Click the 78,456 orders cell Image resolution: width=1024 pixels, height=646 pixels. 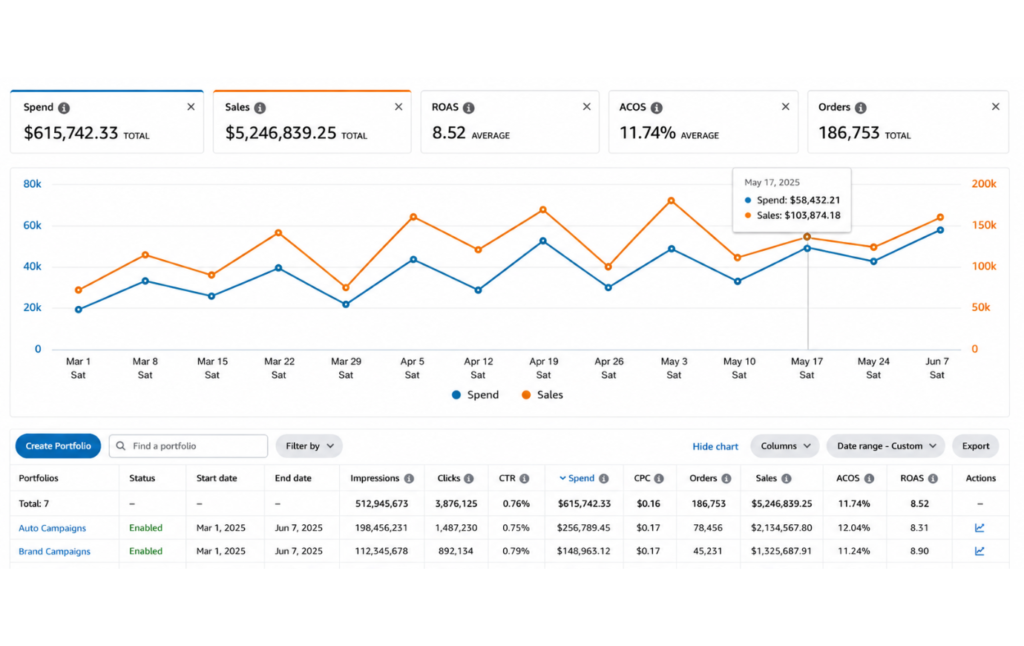[x=707, y=528]
